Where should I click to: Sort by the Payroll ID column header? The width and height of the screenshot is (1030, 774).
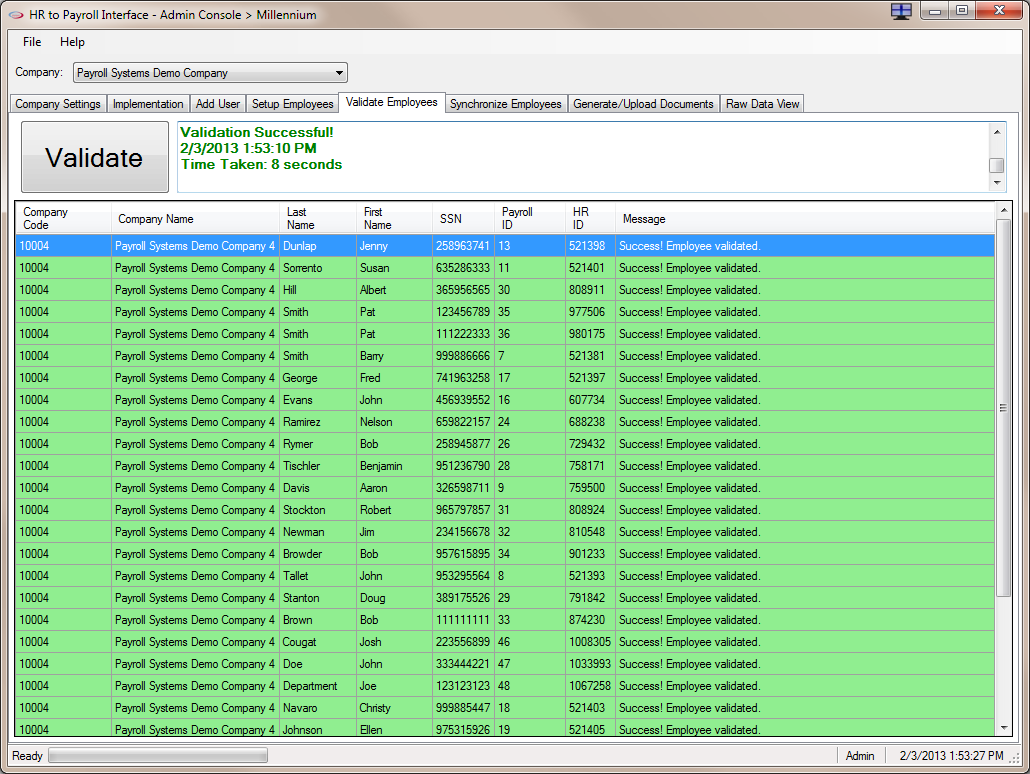click(529, 218)
